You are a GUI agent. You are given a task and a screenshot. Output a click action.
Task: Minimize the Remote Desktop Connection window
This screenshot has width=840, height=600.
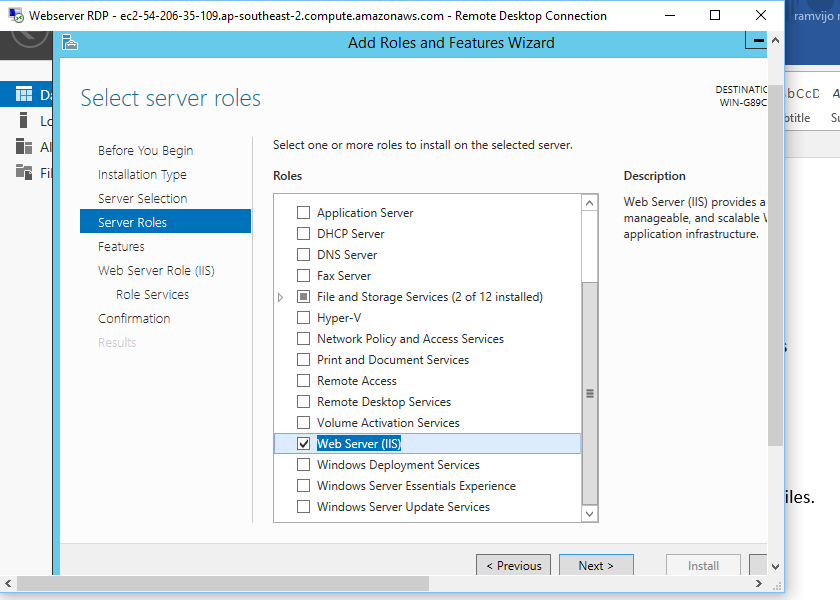click(670, 16)
